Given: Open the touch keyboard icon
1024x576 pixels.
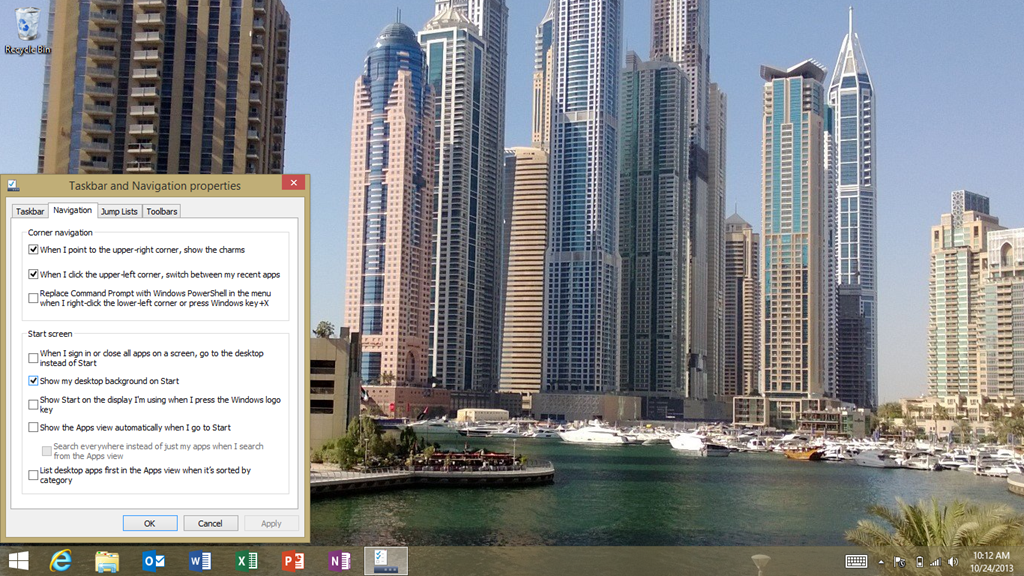Looking at the screenshot, I should pyautogui.click(x=856, y=561).
